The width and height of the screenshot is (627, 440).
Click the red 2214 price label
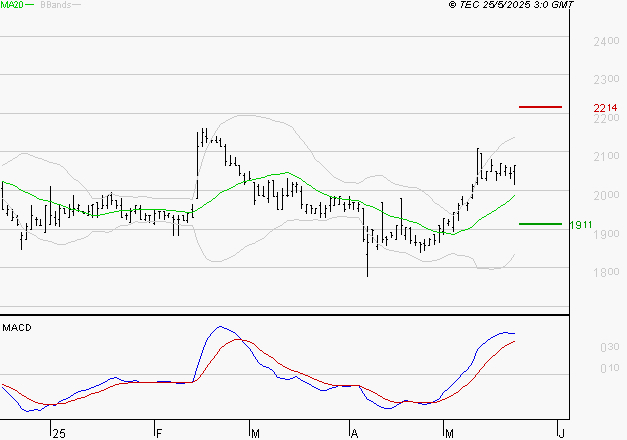pyautogui.click(x=605, y=108)
